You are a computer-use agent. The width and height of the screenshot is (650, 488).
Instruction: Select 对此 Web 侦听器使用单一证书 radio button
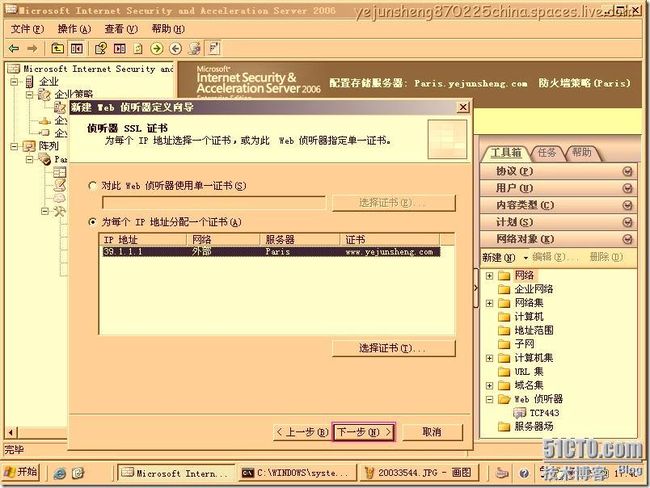click(92, 186)
